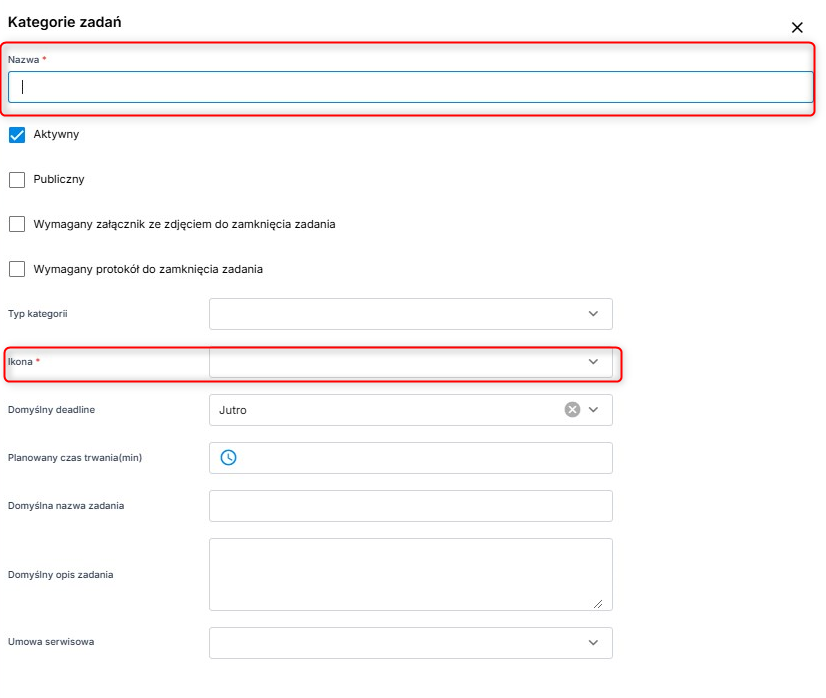Viewport: 826px width, 698px height.
Task: Click the Umowa serwisowa label
Action: click(51, 642)
